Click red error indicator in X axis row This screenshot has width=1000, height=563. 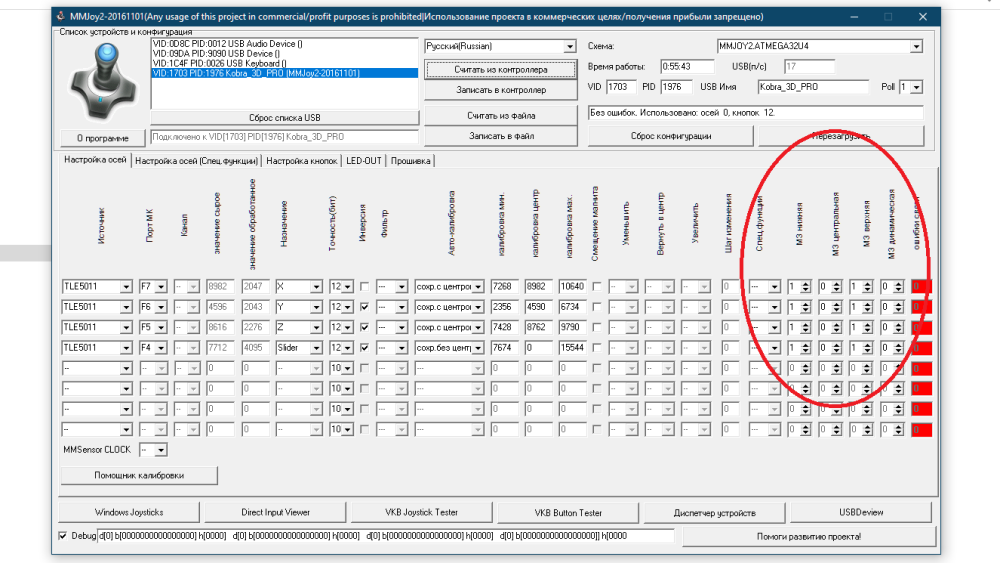tap(922, 287)
